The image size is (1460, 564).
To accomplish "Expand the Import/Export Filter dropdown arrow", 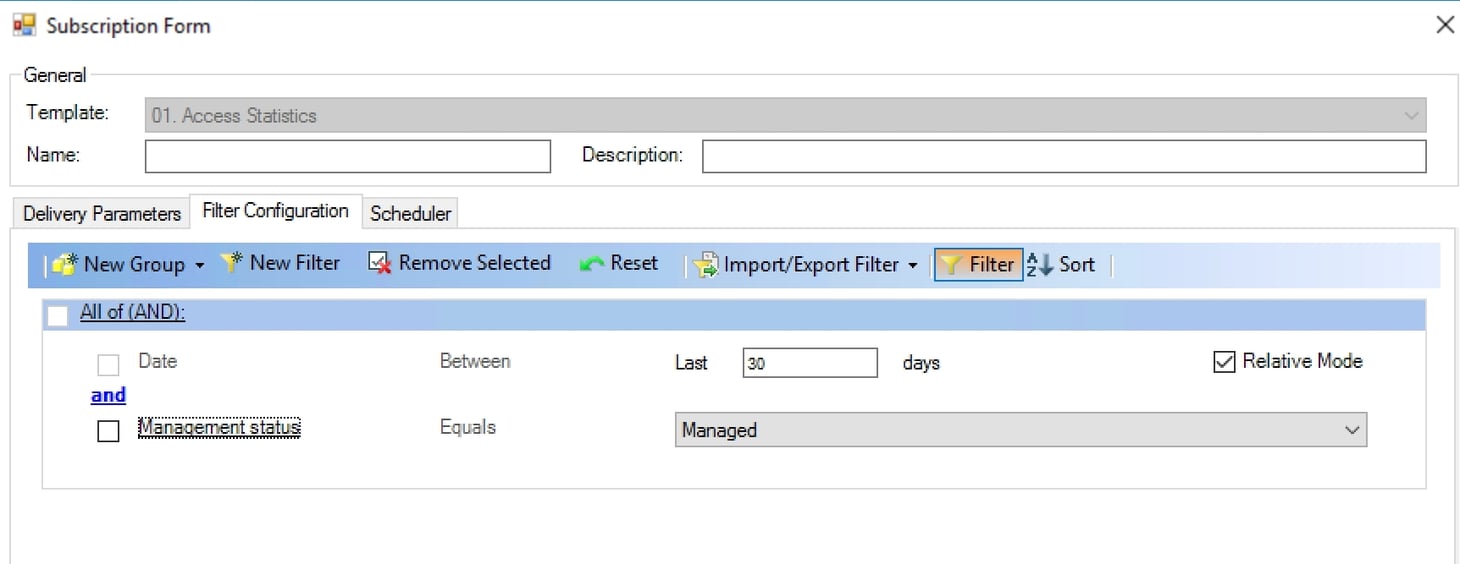I will click(x=912, y=266).
